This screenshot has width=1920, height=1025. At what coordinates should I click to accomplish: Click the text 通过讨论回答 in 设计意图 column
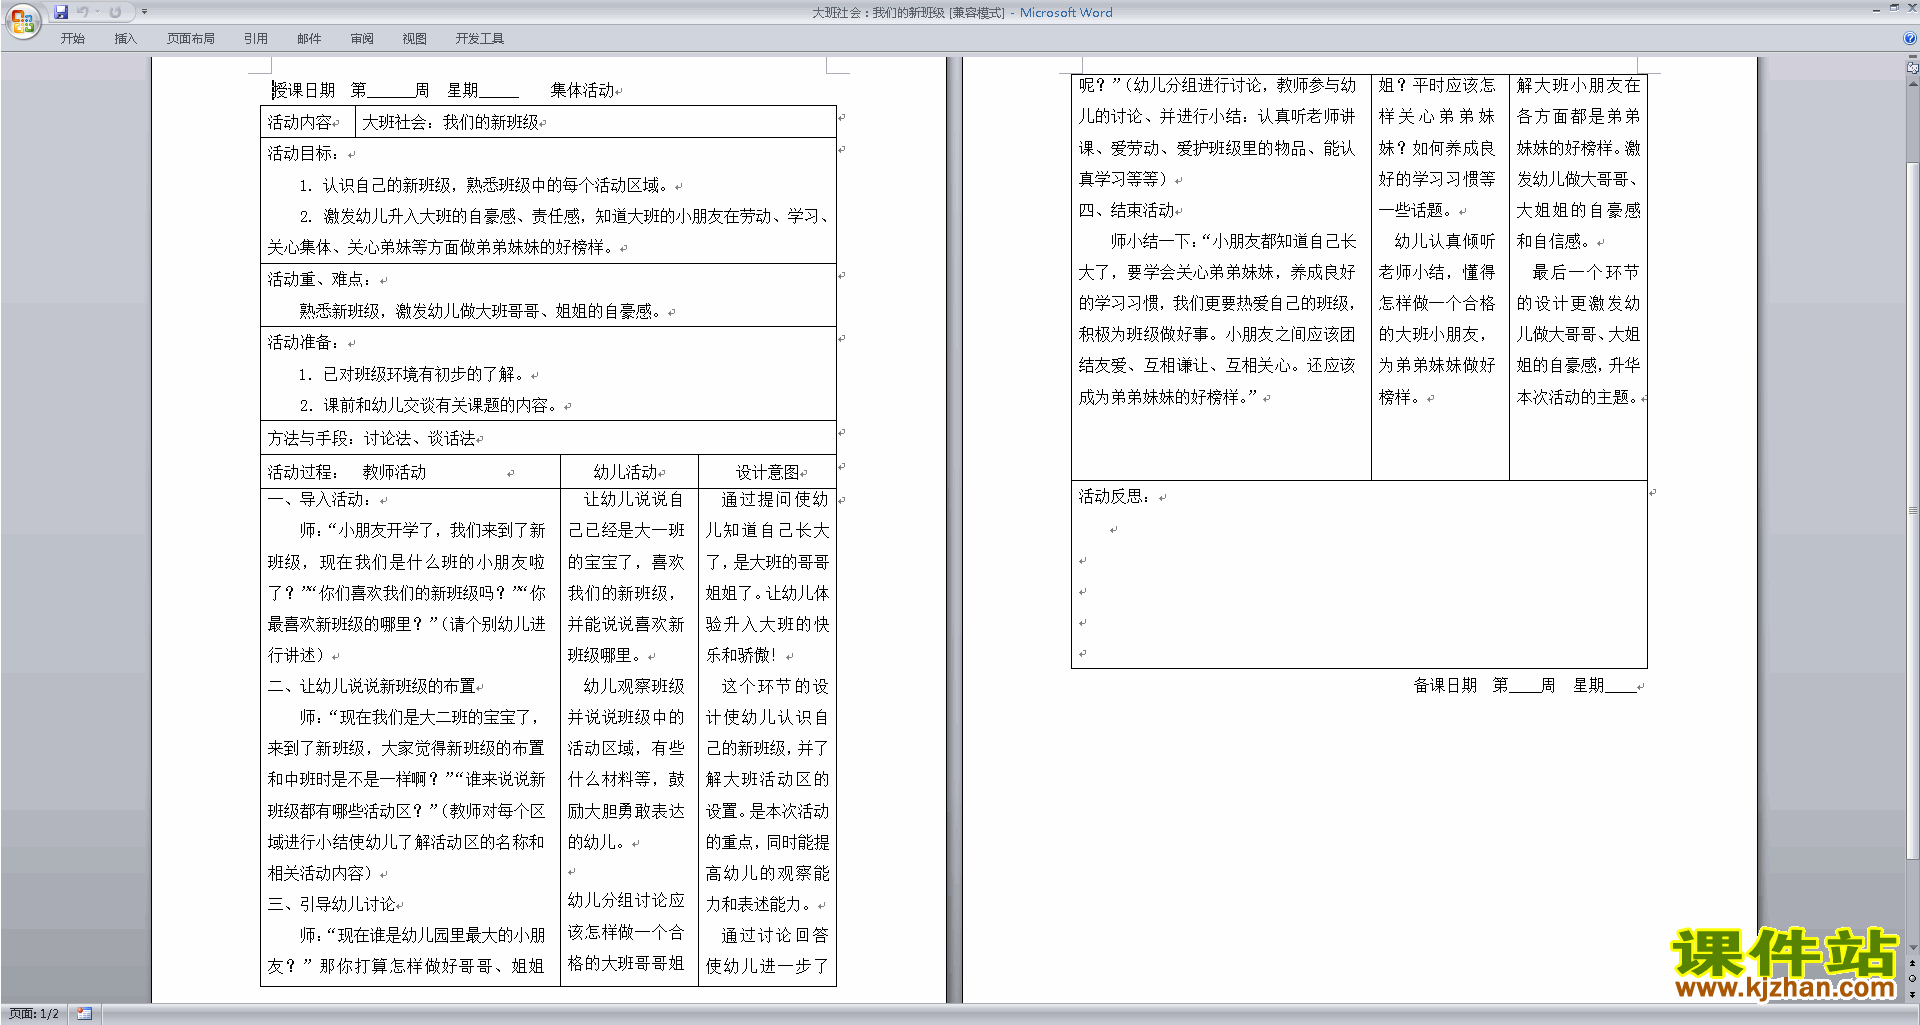775,935
